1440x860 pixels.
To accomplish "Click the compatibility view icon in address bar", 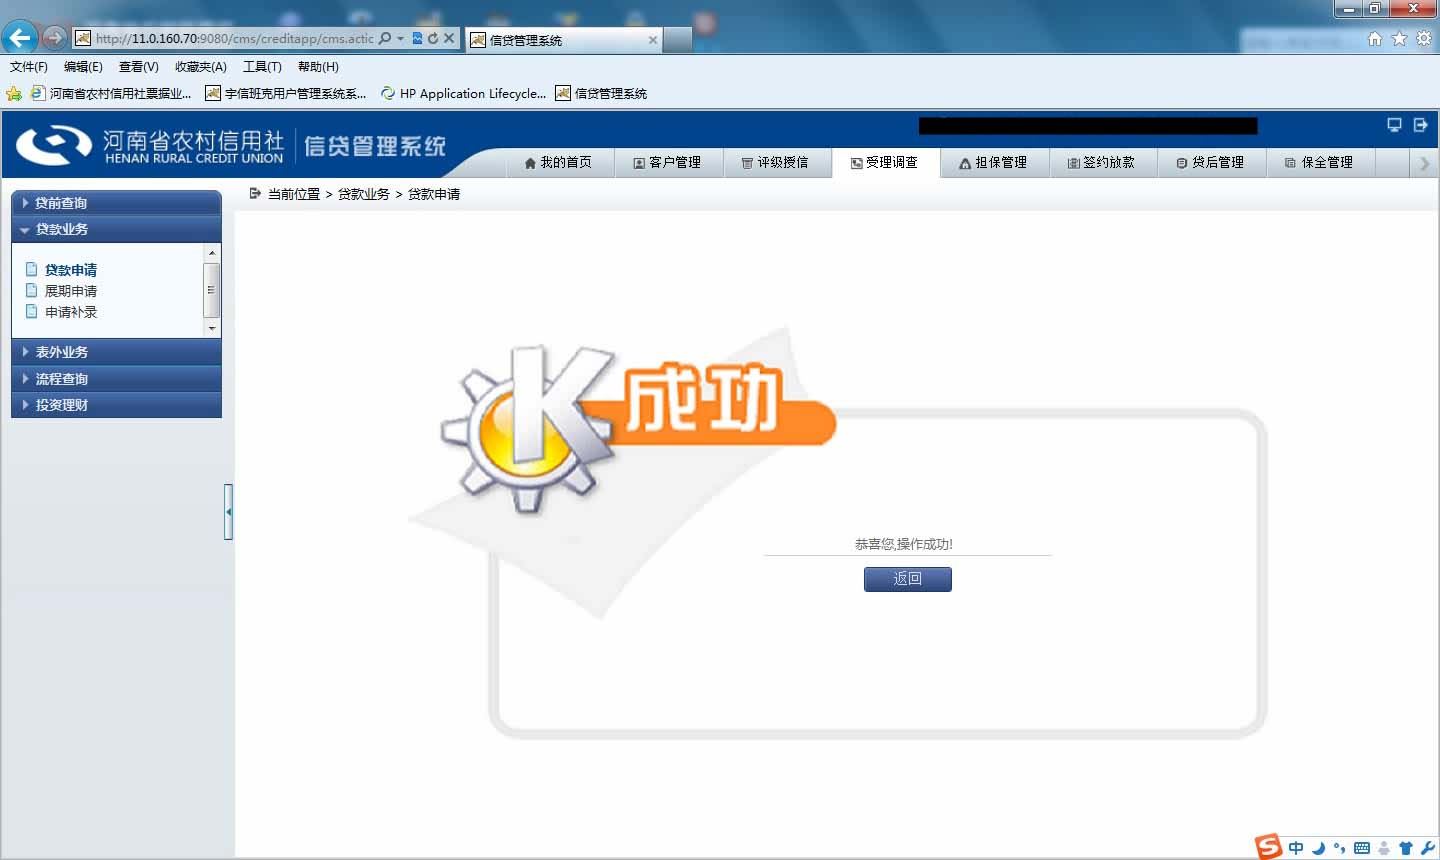I will 417,38.
